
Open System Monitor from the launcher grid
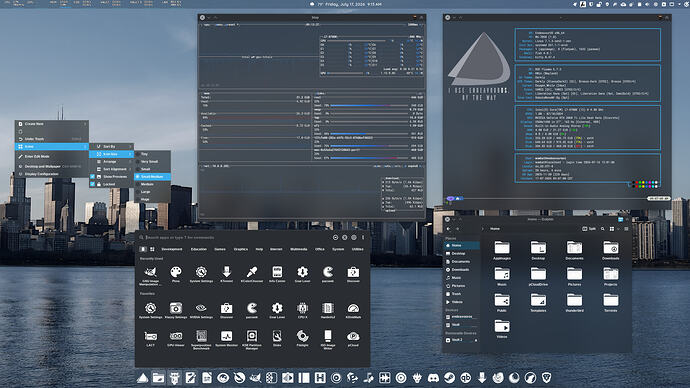(x=226, y=339)
